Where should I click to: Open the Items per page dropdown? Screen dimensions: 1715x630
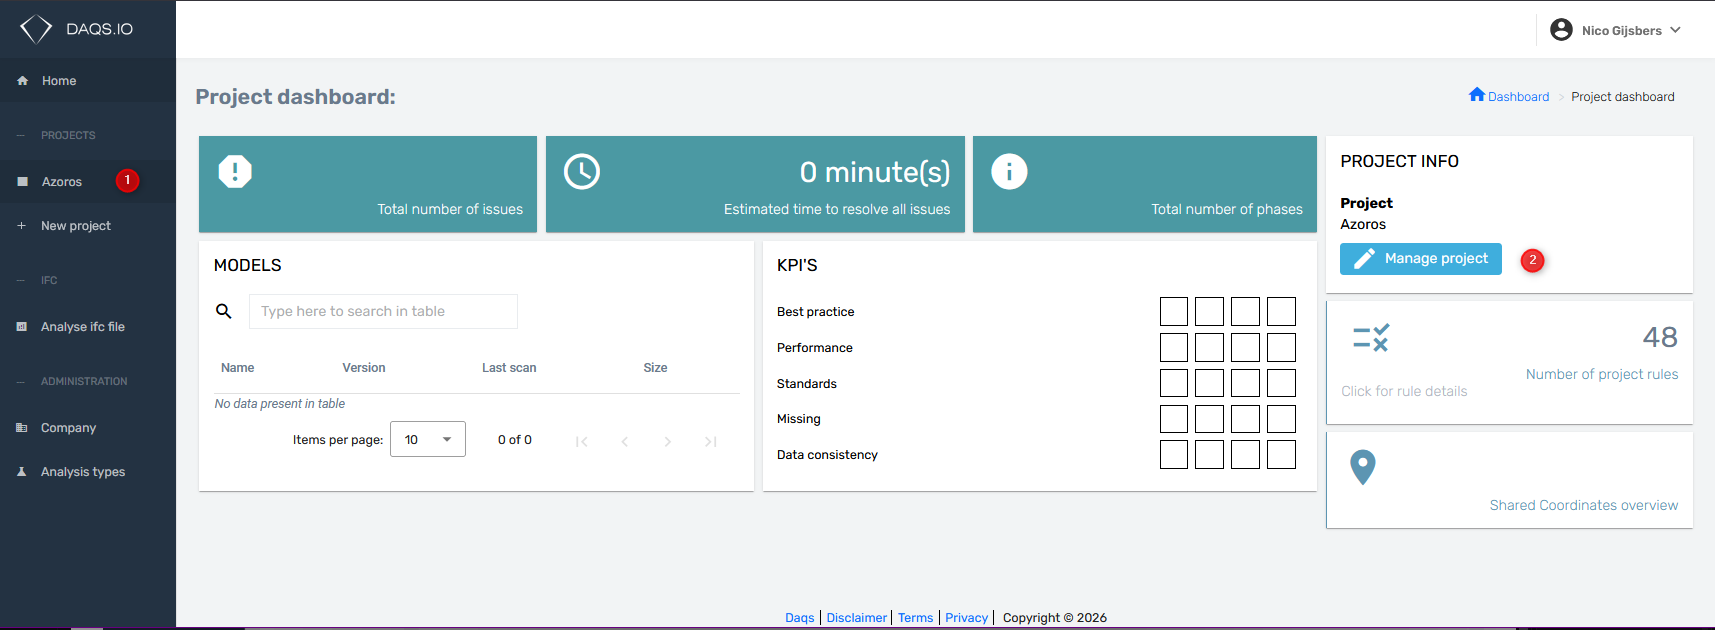click(428, 440)
